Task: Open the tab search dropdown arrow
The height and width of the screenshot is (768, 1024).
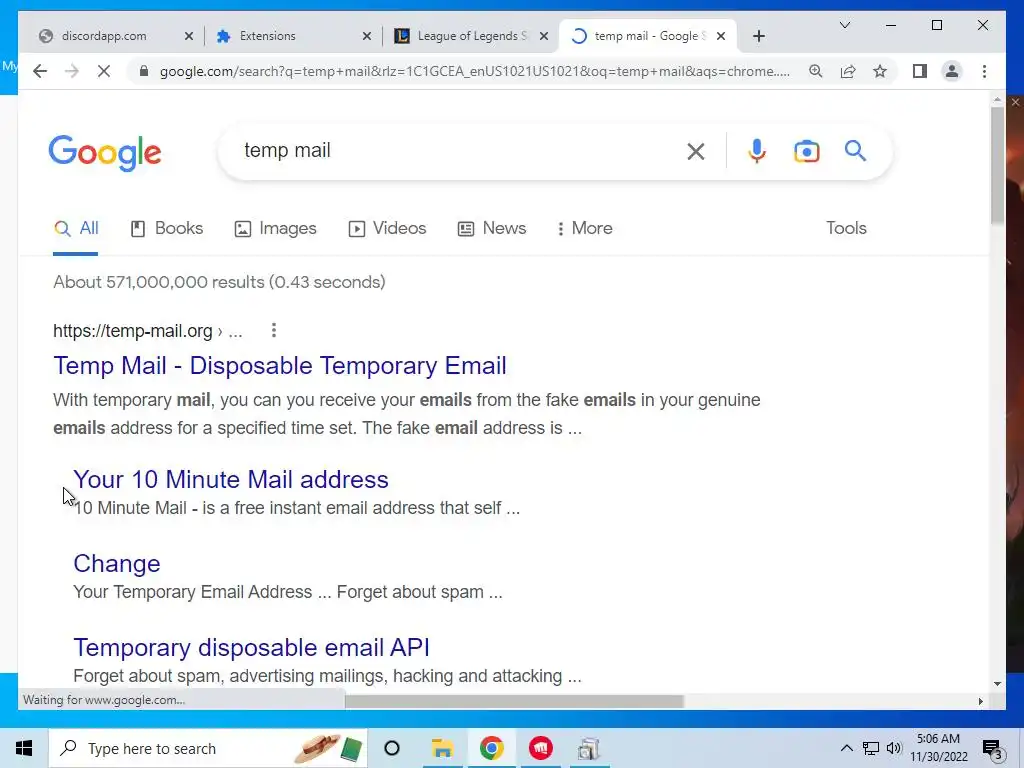Action: click(x=844, y=25)
